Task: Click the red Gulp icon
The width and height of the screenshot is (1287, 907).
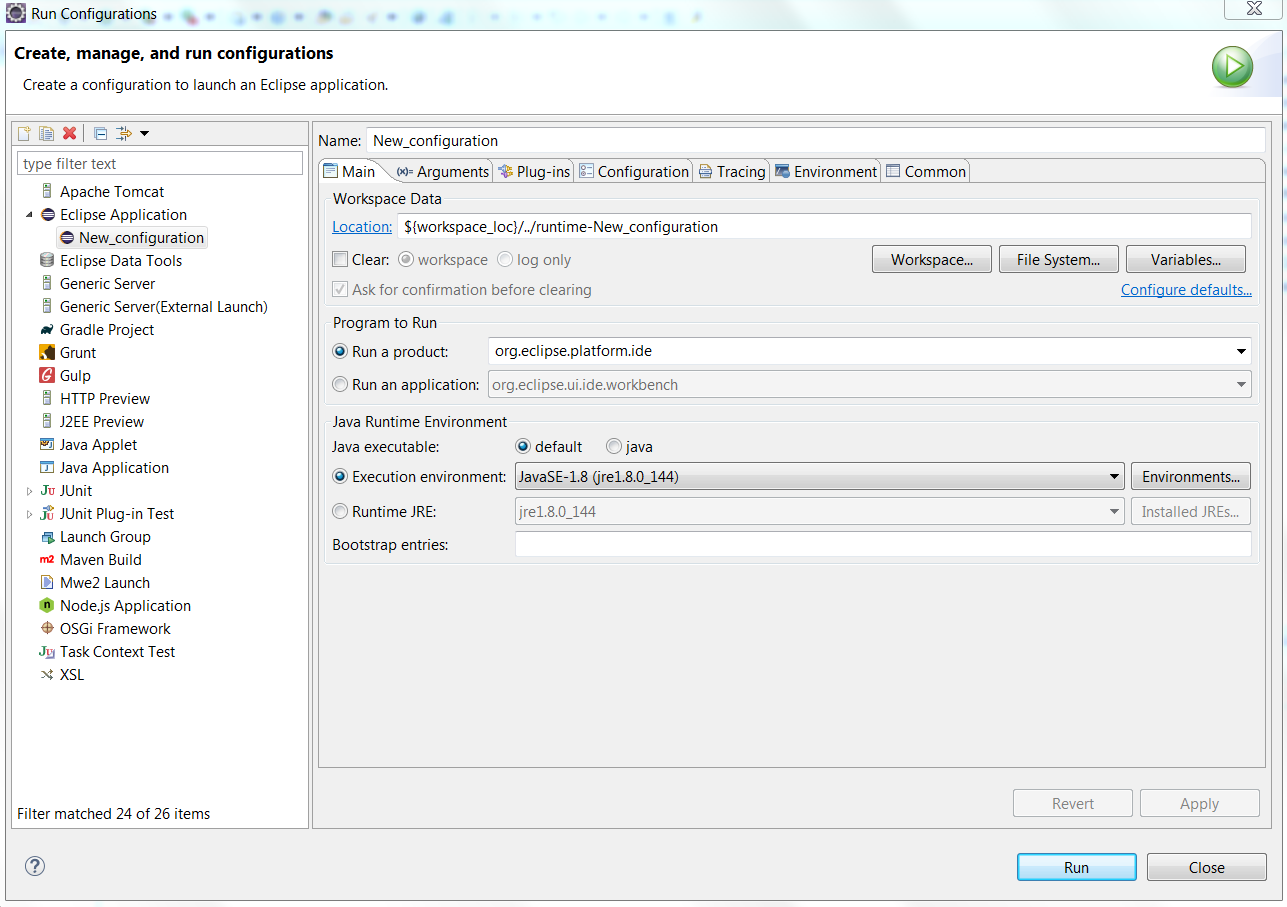Action: (47, 375)
